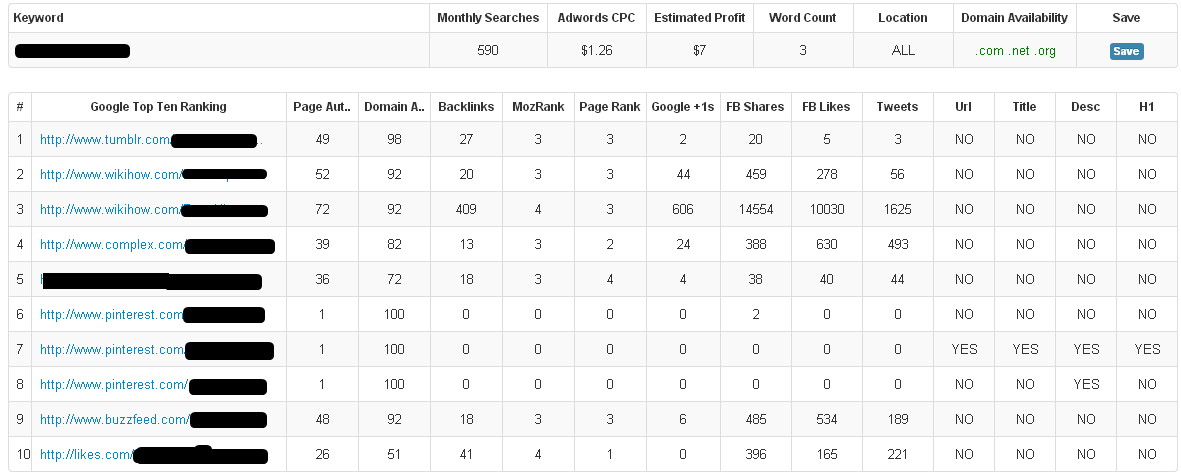Image resolution: width=1181 pixels, height=475 pixels.
Task: Open the pinterest.com link in row 8
Action: (153, 385)
